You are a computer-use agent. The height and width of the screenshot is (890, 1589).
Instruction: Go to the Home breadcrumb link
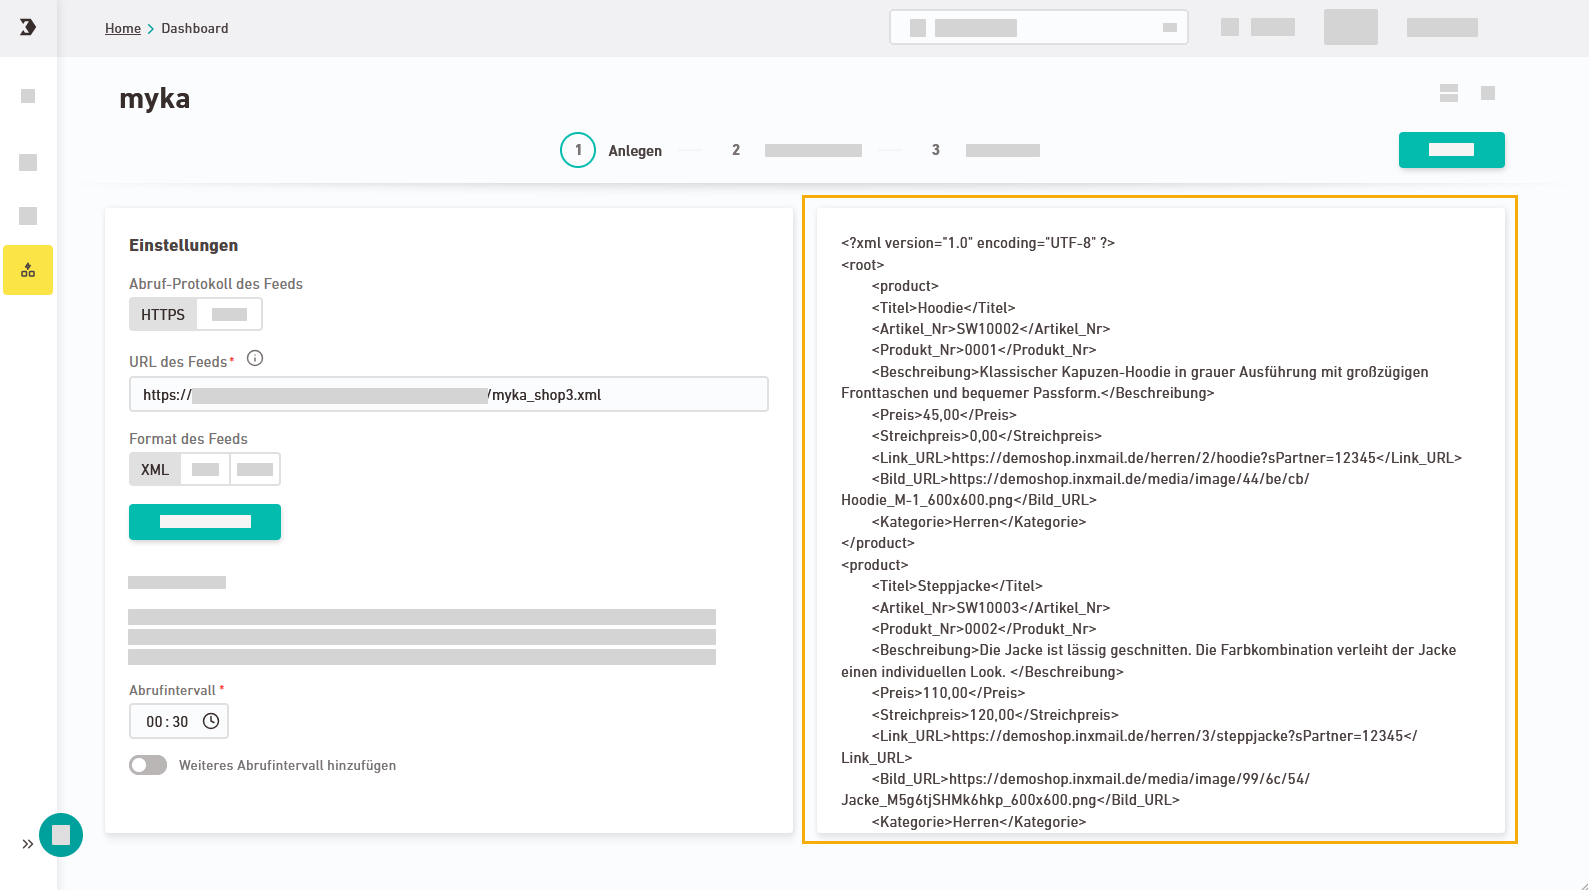pos(123,28)
